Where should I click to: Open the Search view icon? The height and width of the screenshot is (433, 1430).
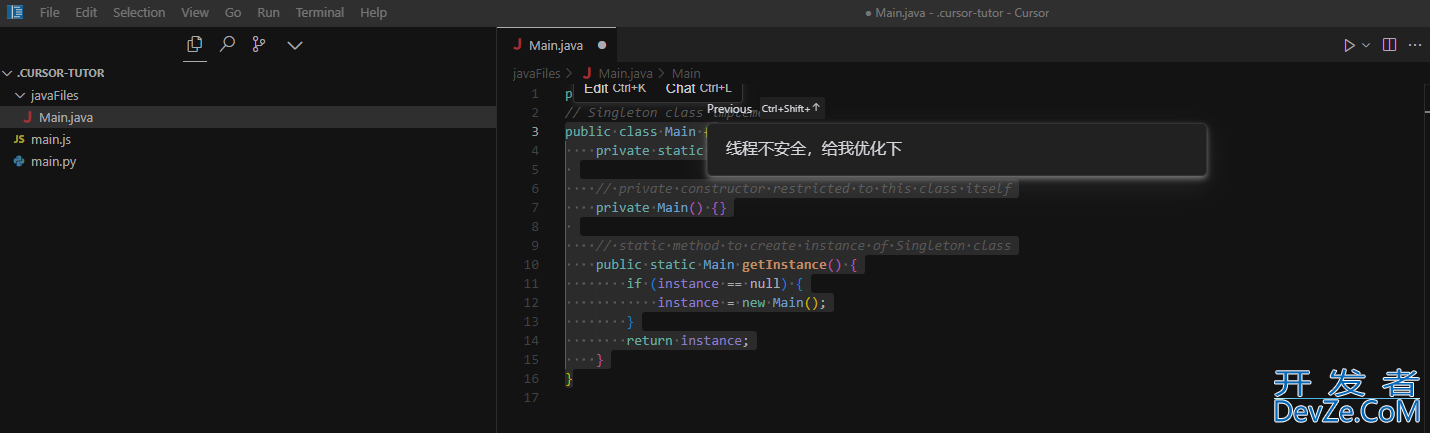pos(227,44)
